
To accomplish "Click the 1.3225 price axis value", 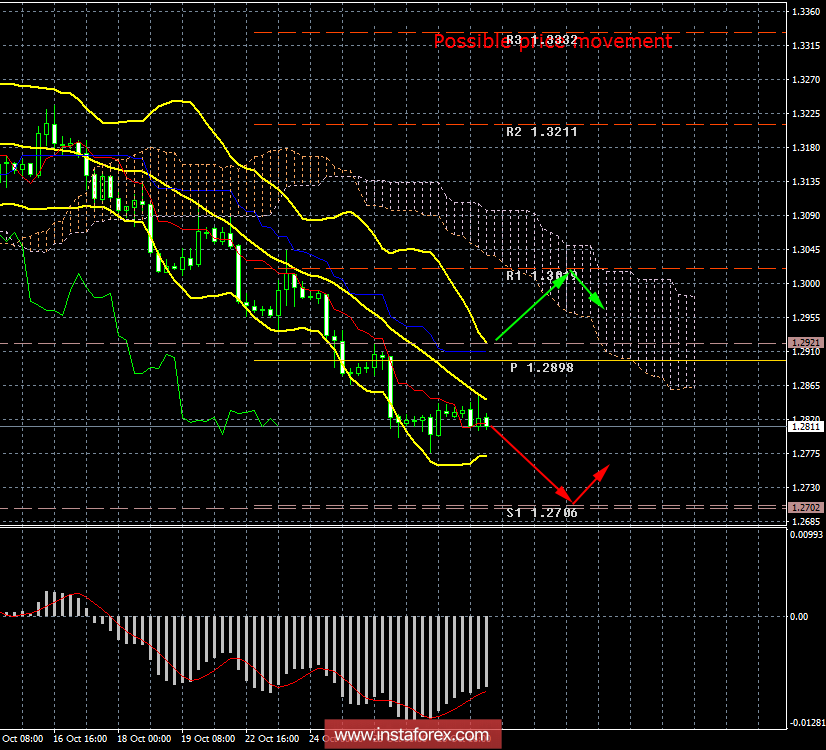I will pyautogui.click(x=806, y=114).
